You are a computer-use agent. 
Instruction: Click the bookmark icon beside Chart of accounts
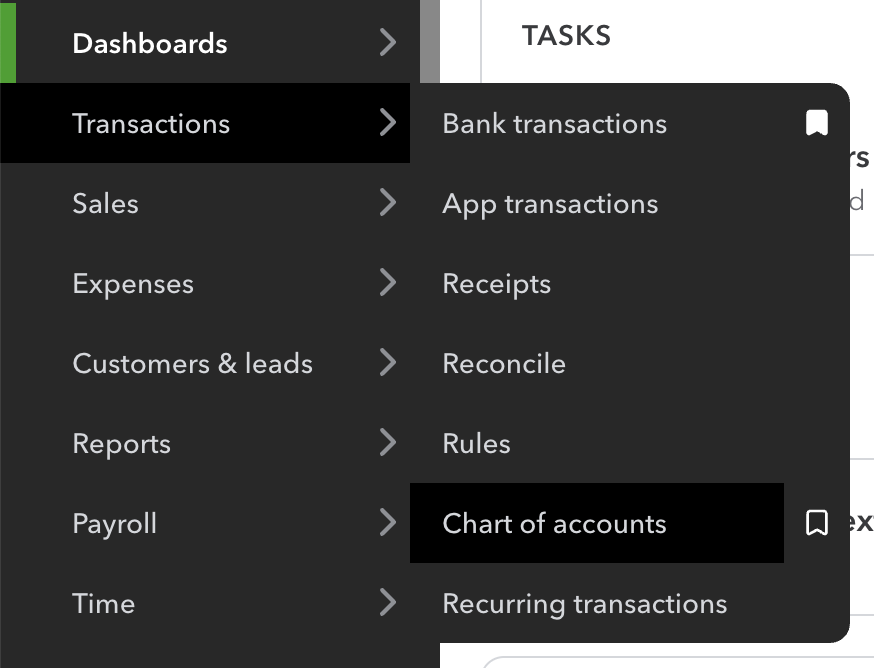coord(818,522)
